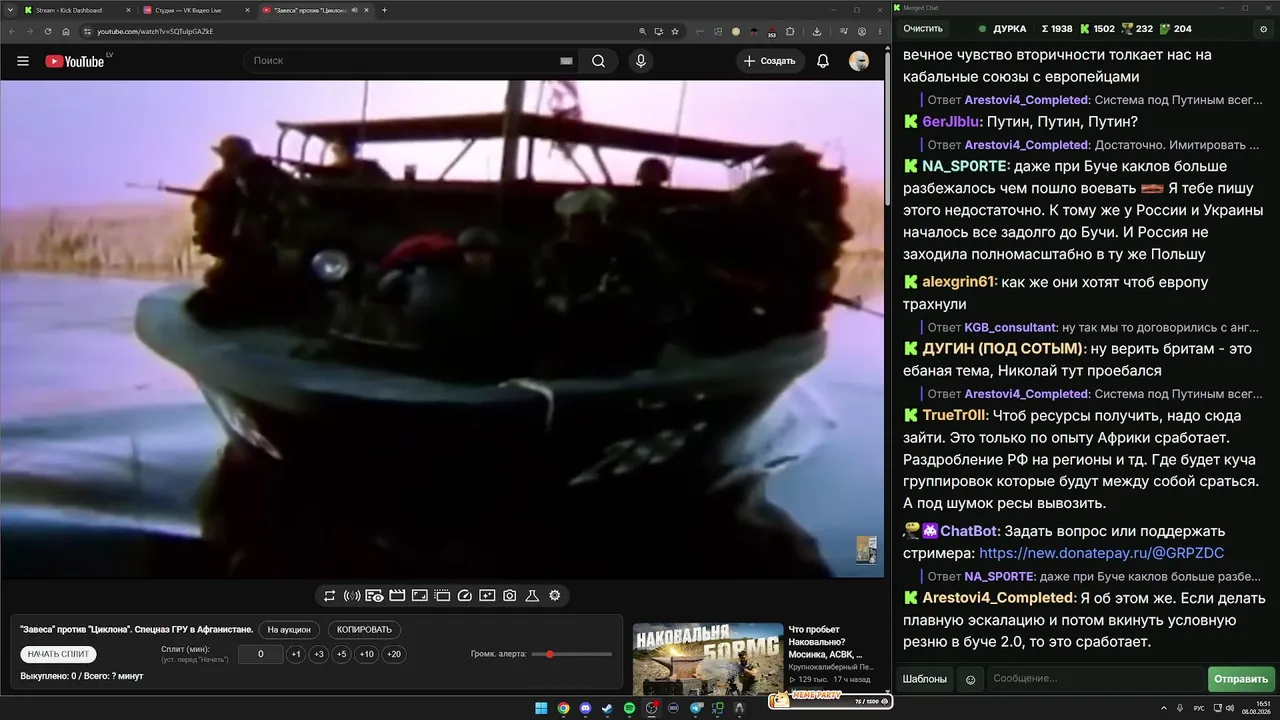The image size is (1280, 720).
Task: Open the YouTube account avatar menu
Action: click(859, 61)
